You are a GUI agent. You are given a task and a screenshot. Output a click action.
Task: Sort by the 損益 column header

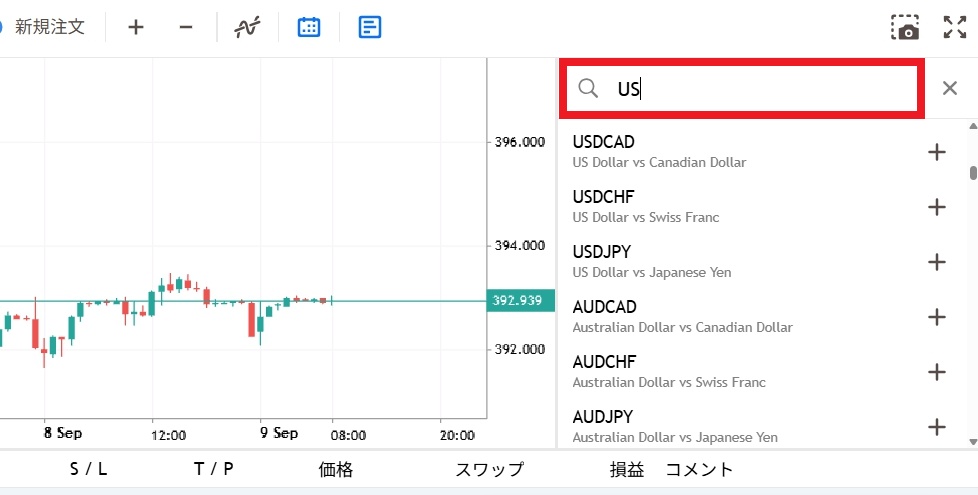(x=627, y=469)
